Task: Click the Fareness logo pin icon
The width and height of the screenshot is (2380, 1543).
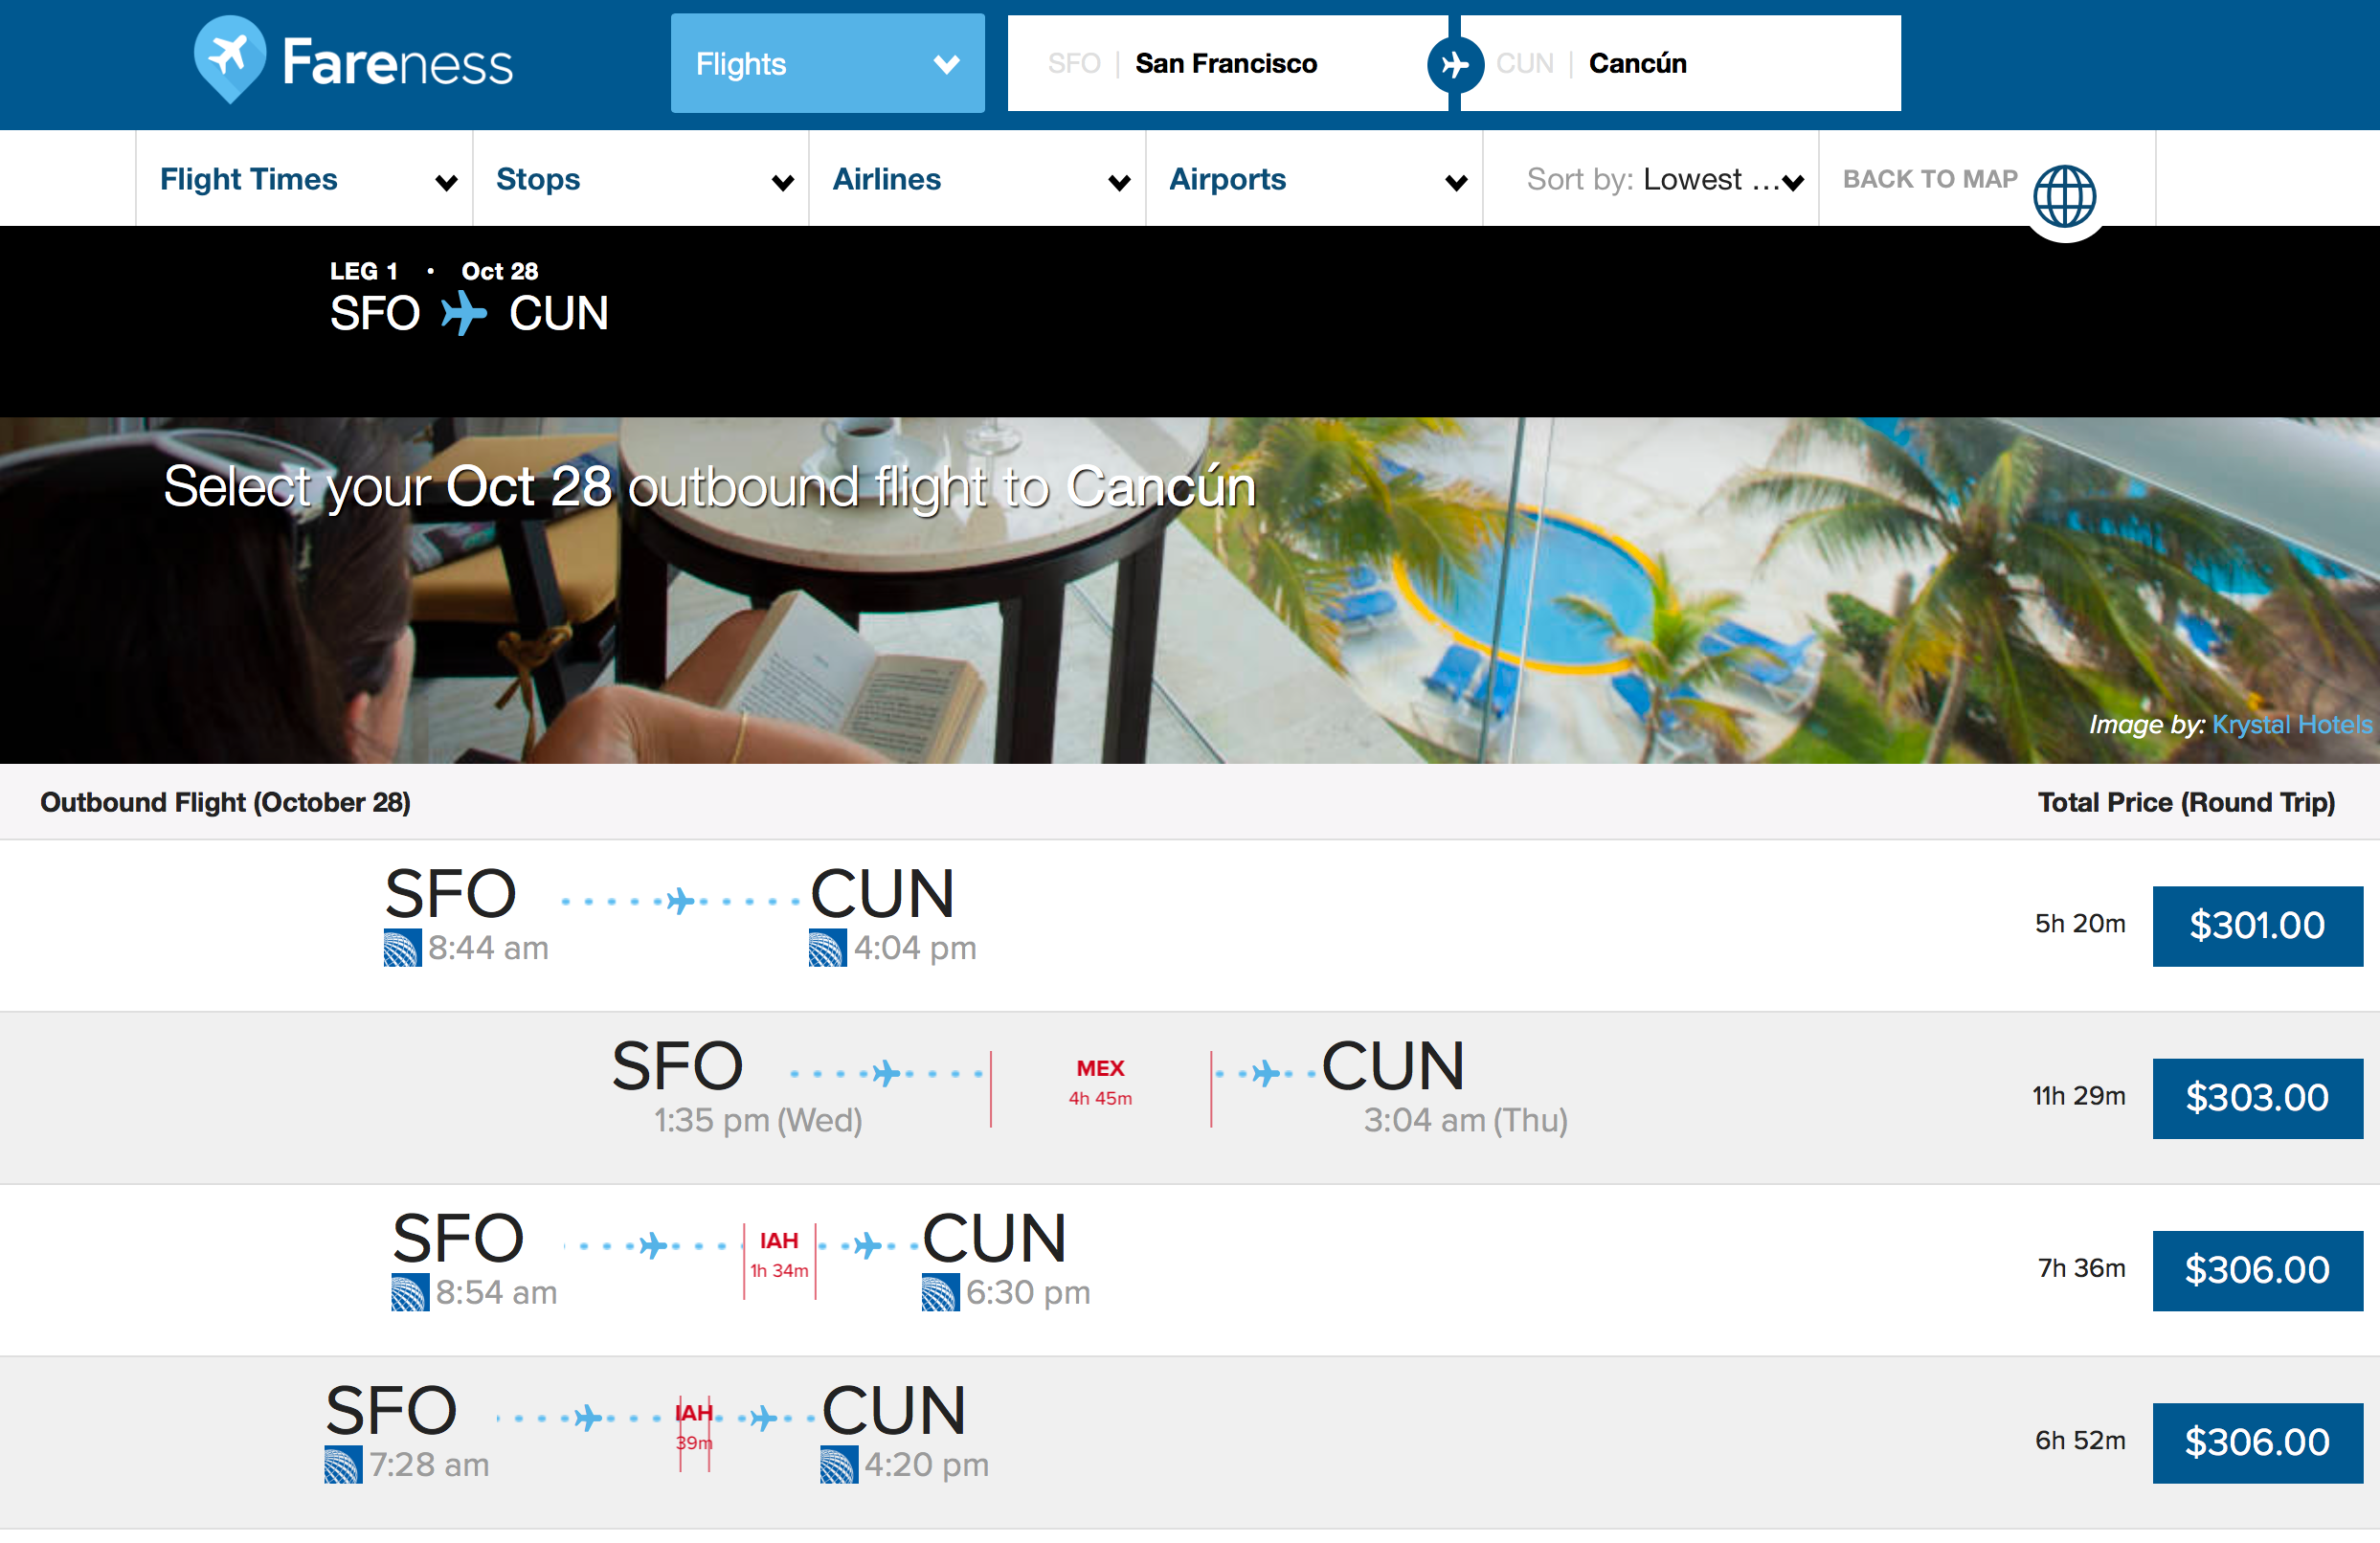Action: pos(230,58)
